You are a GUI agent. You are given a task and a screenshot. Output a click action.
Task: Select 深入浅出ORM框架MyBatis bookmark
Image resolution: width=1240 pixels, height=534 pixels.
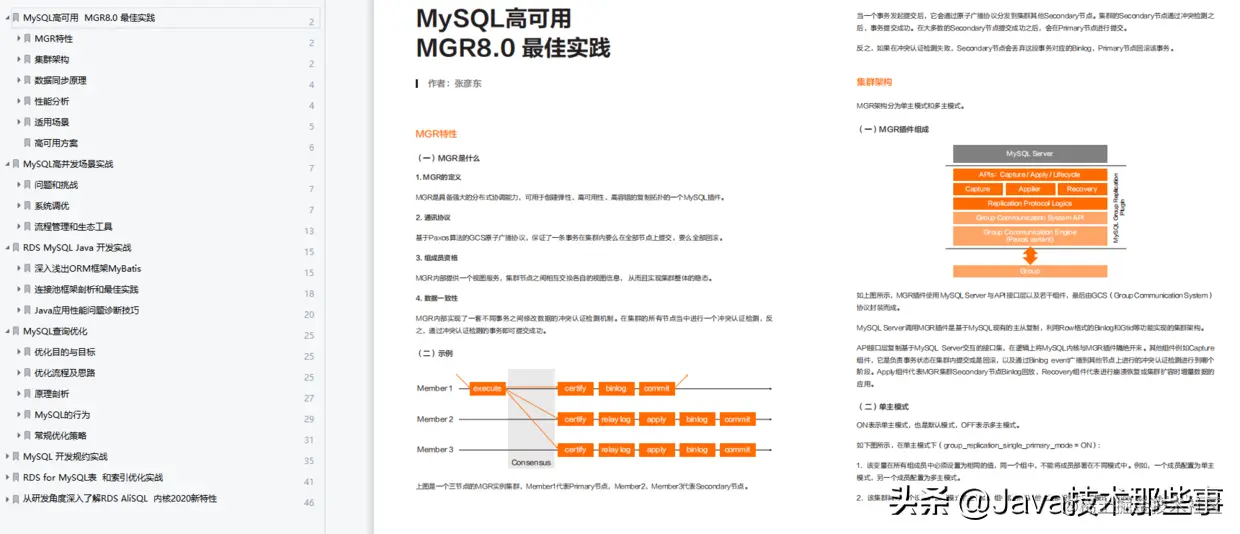88,269
